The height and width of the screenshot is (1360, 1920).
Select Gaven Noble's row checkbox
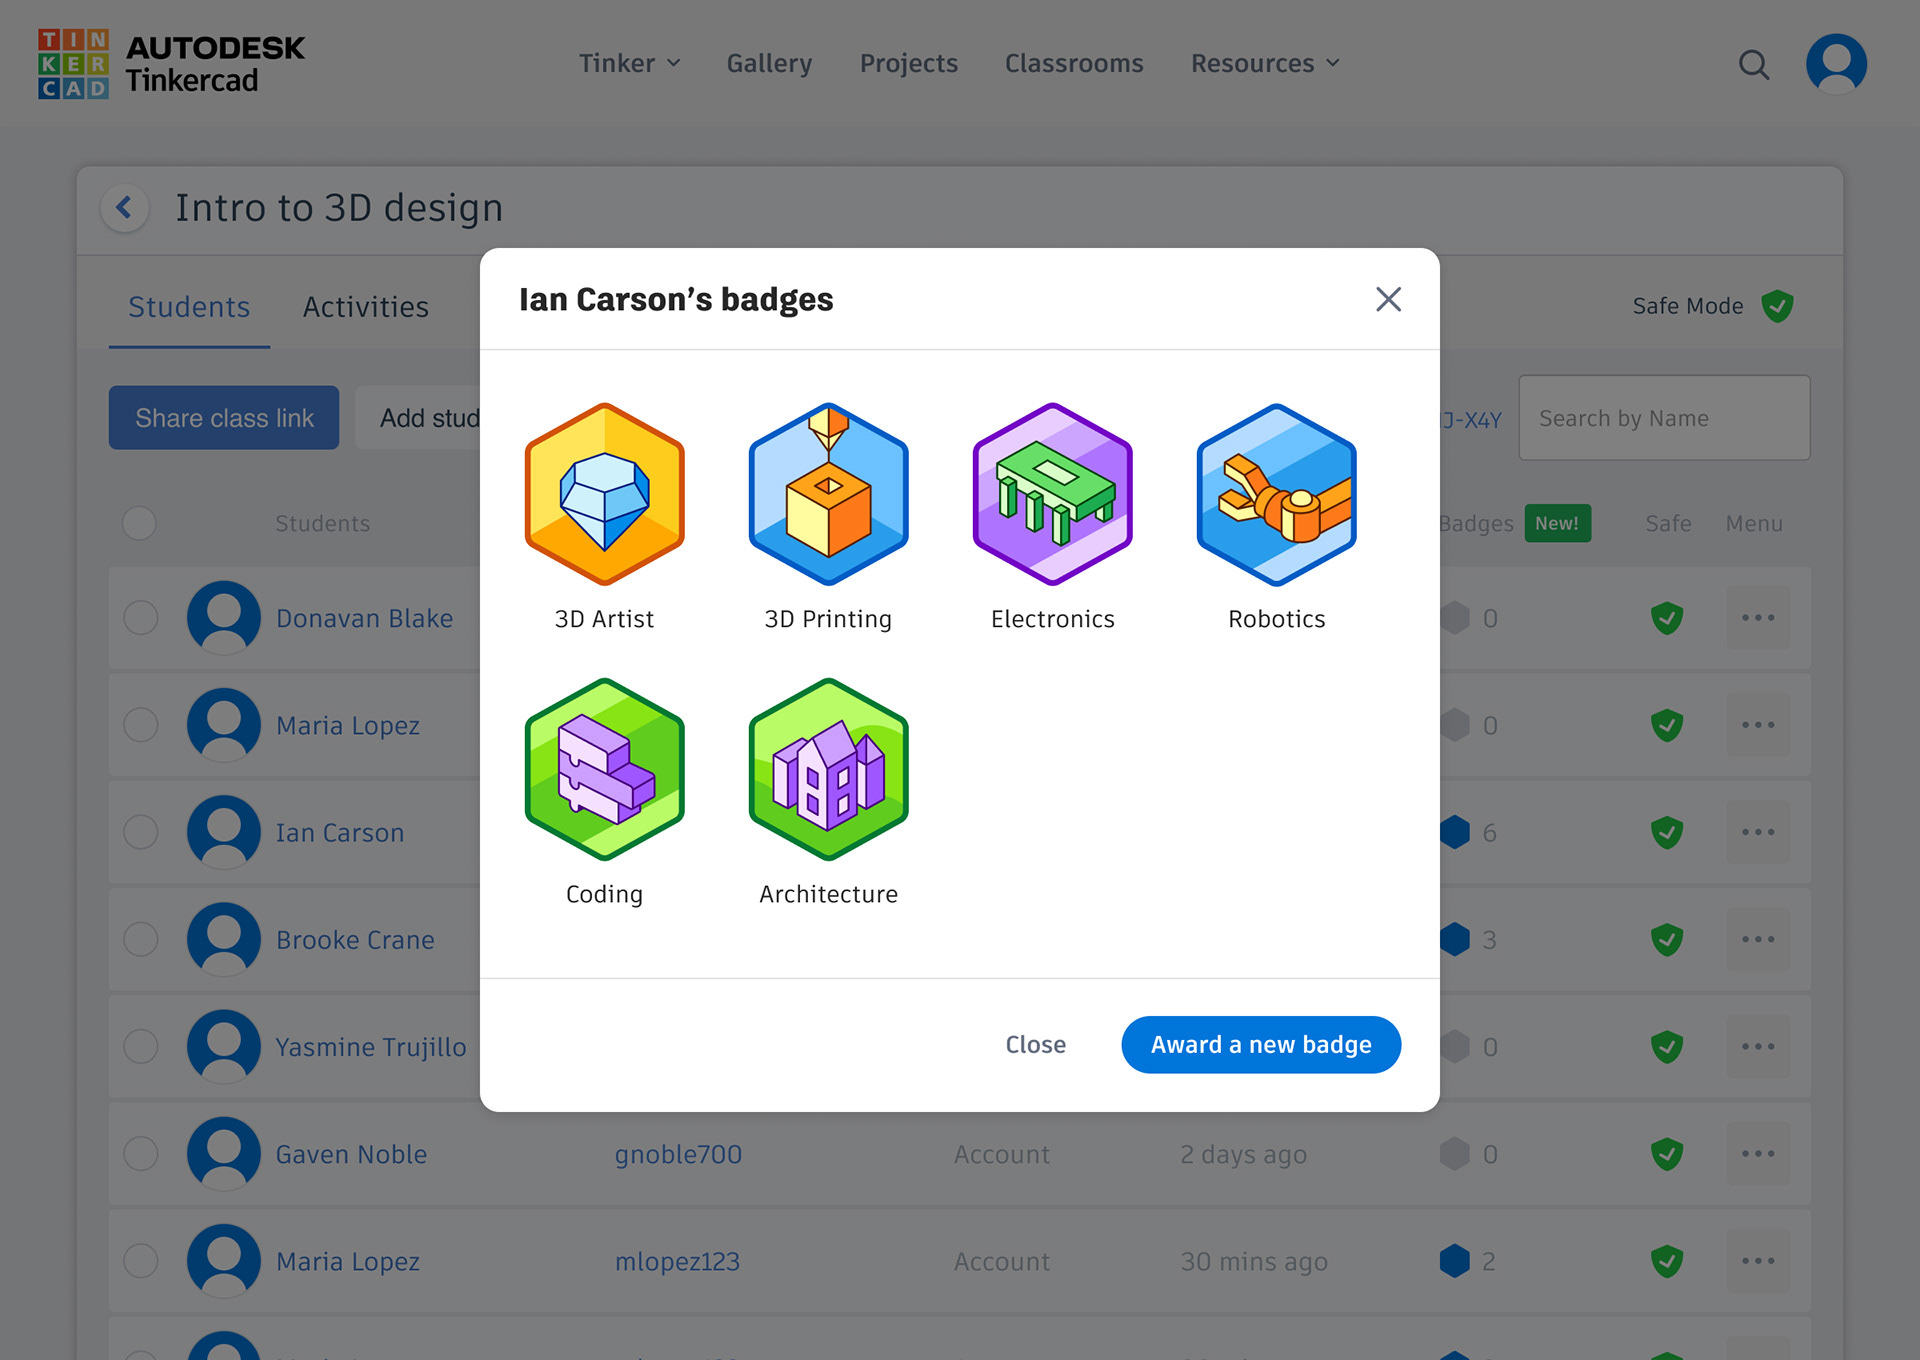pyautogui.click(x=140, y=1154)
